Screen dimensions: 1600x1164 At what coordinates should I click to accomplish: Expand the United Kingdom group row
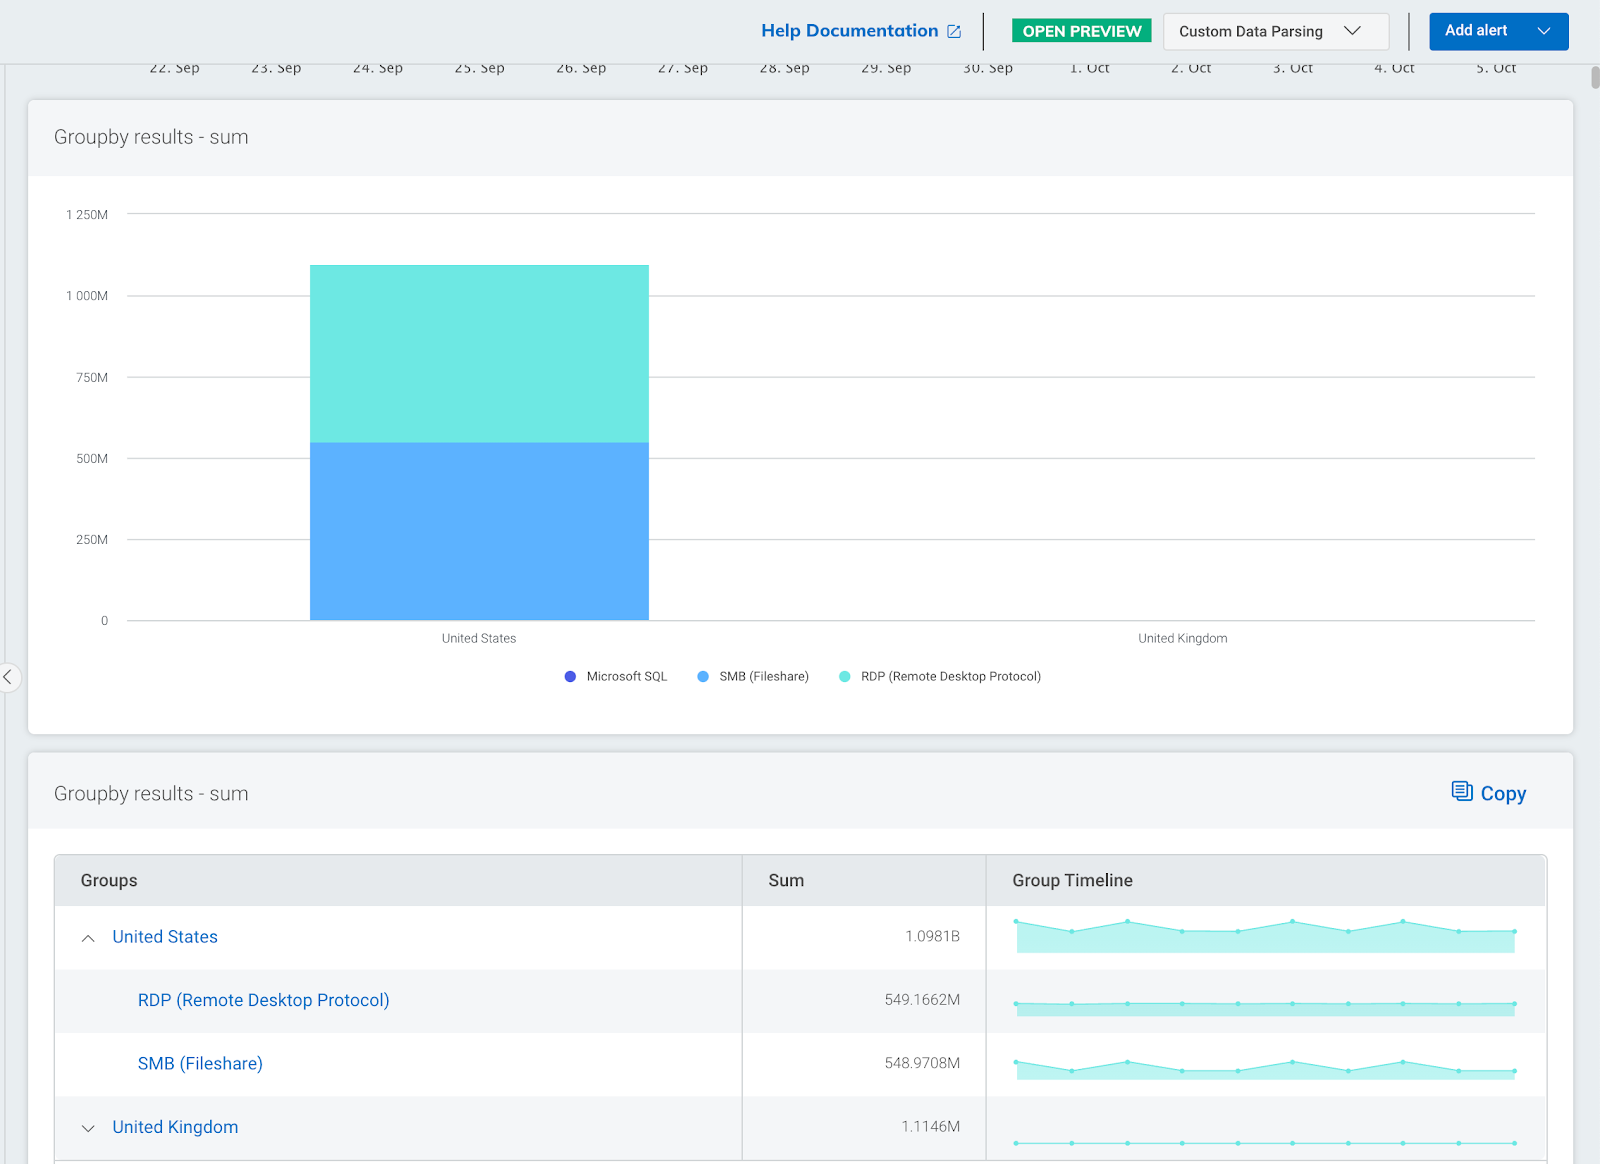click(88, 1128)
